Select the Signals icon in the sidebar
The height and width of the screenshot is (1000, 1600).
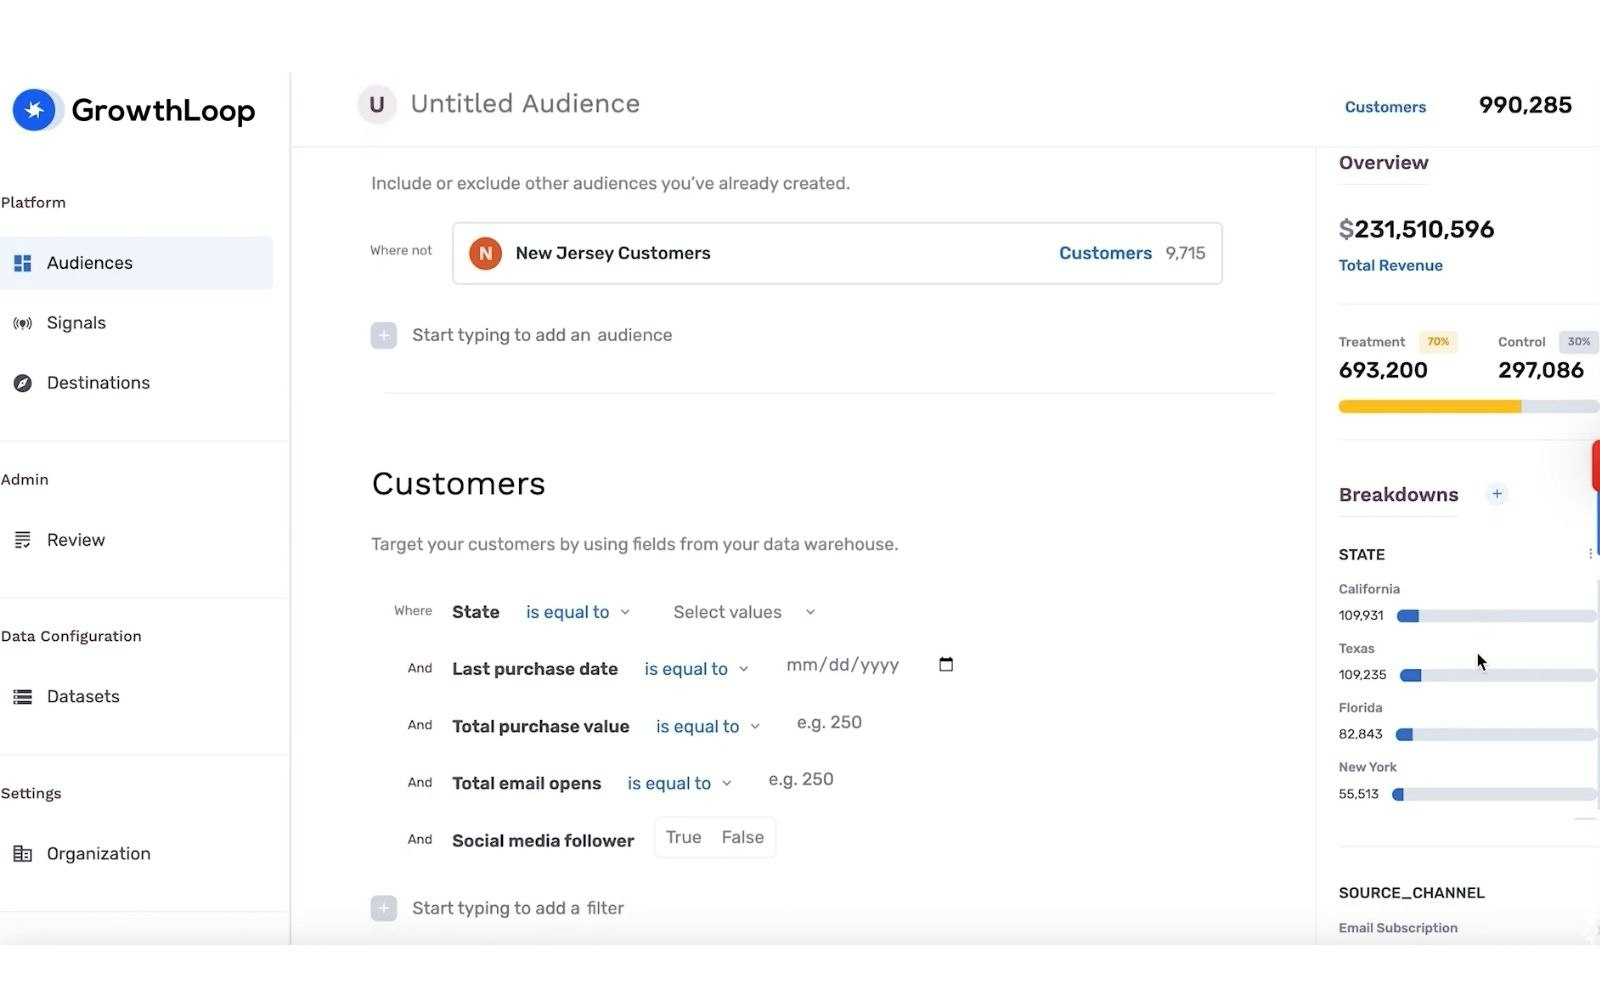(x=22, y=322)
